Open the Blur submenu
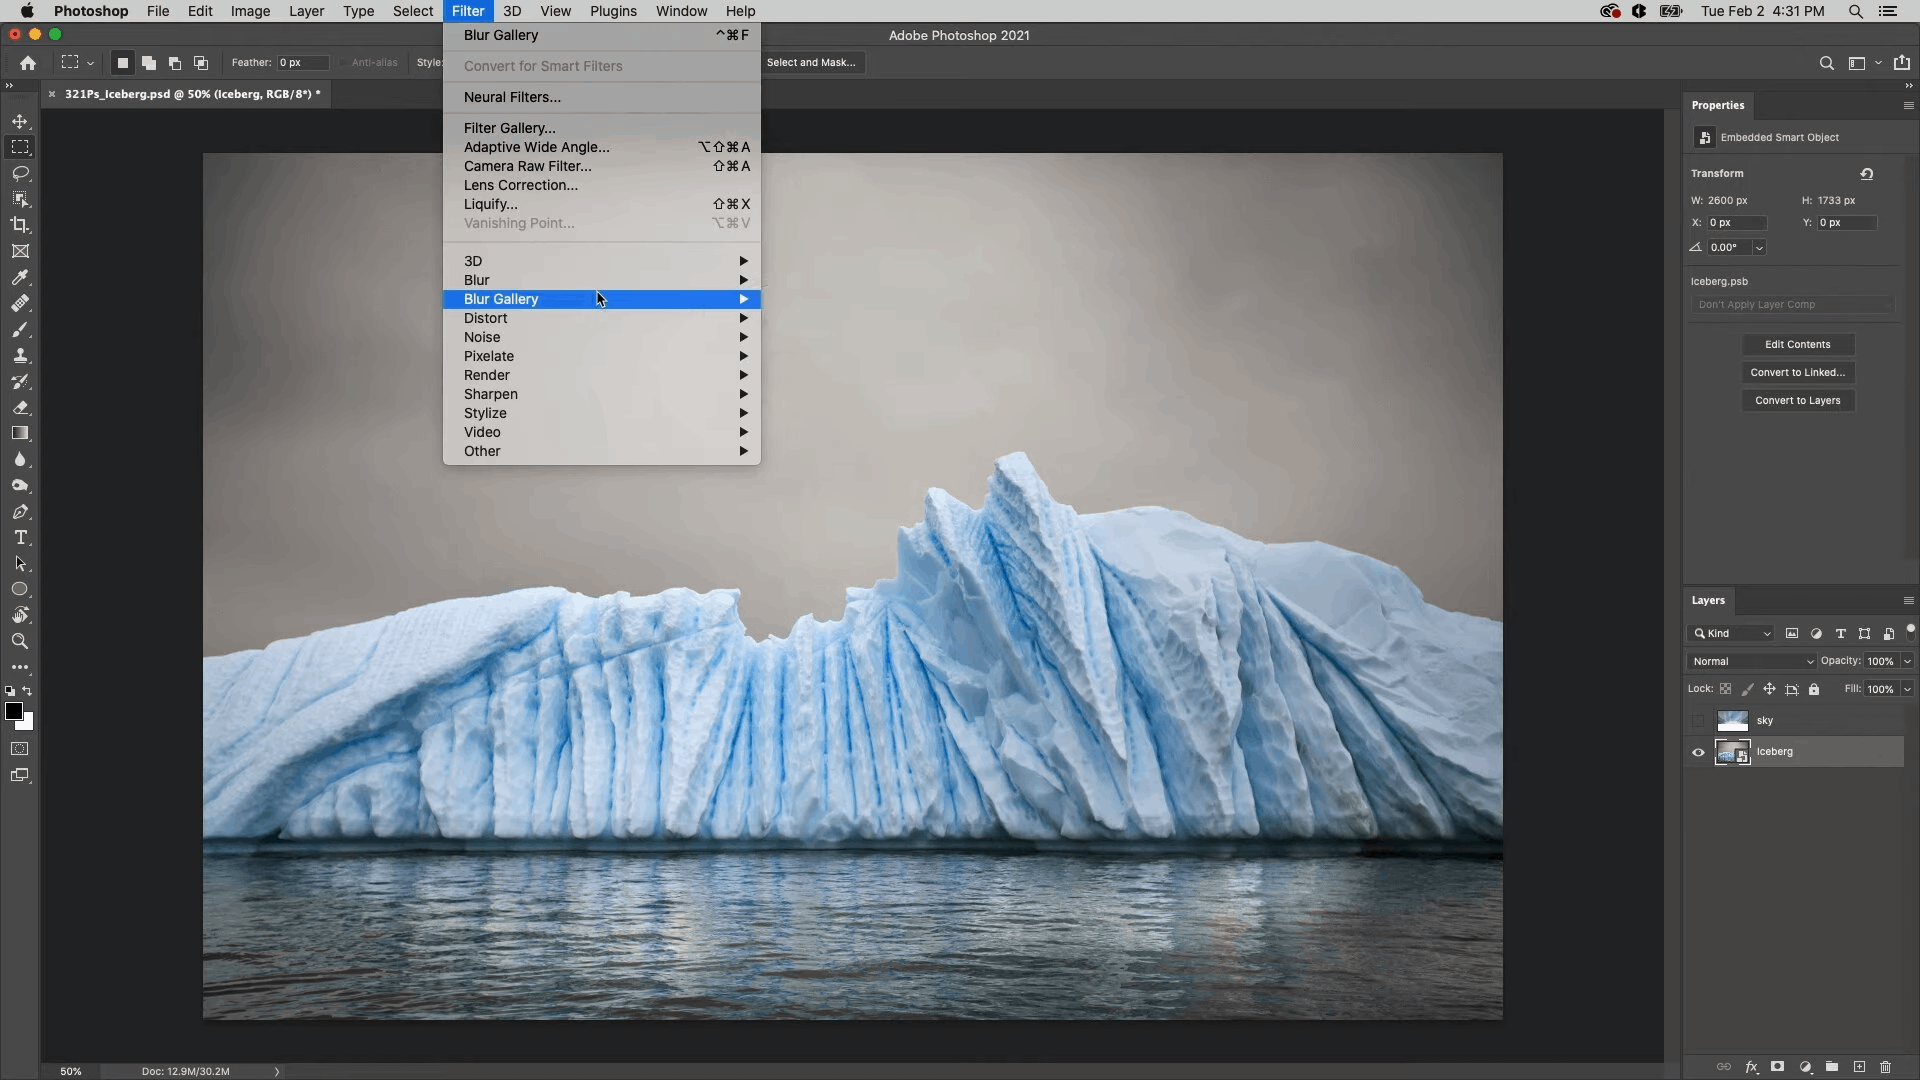This screenshot has height=1080, width=1920. coord(602,280)
